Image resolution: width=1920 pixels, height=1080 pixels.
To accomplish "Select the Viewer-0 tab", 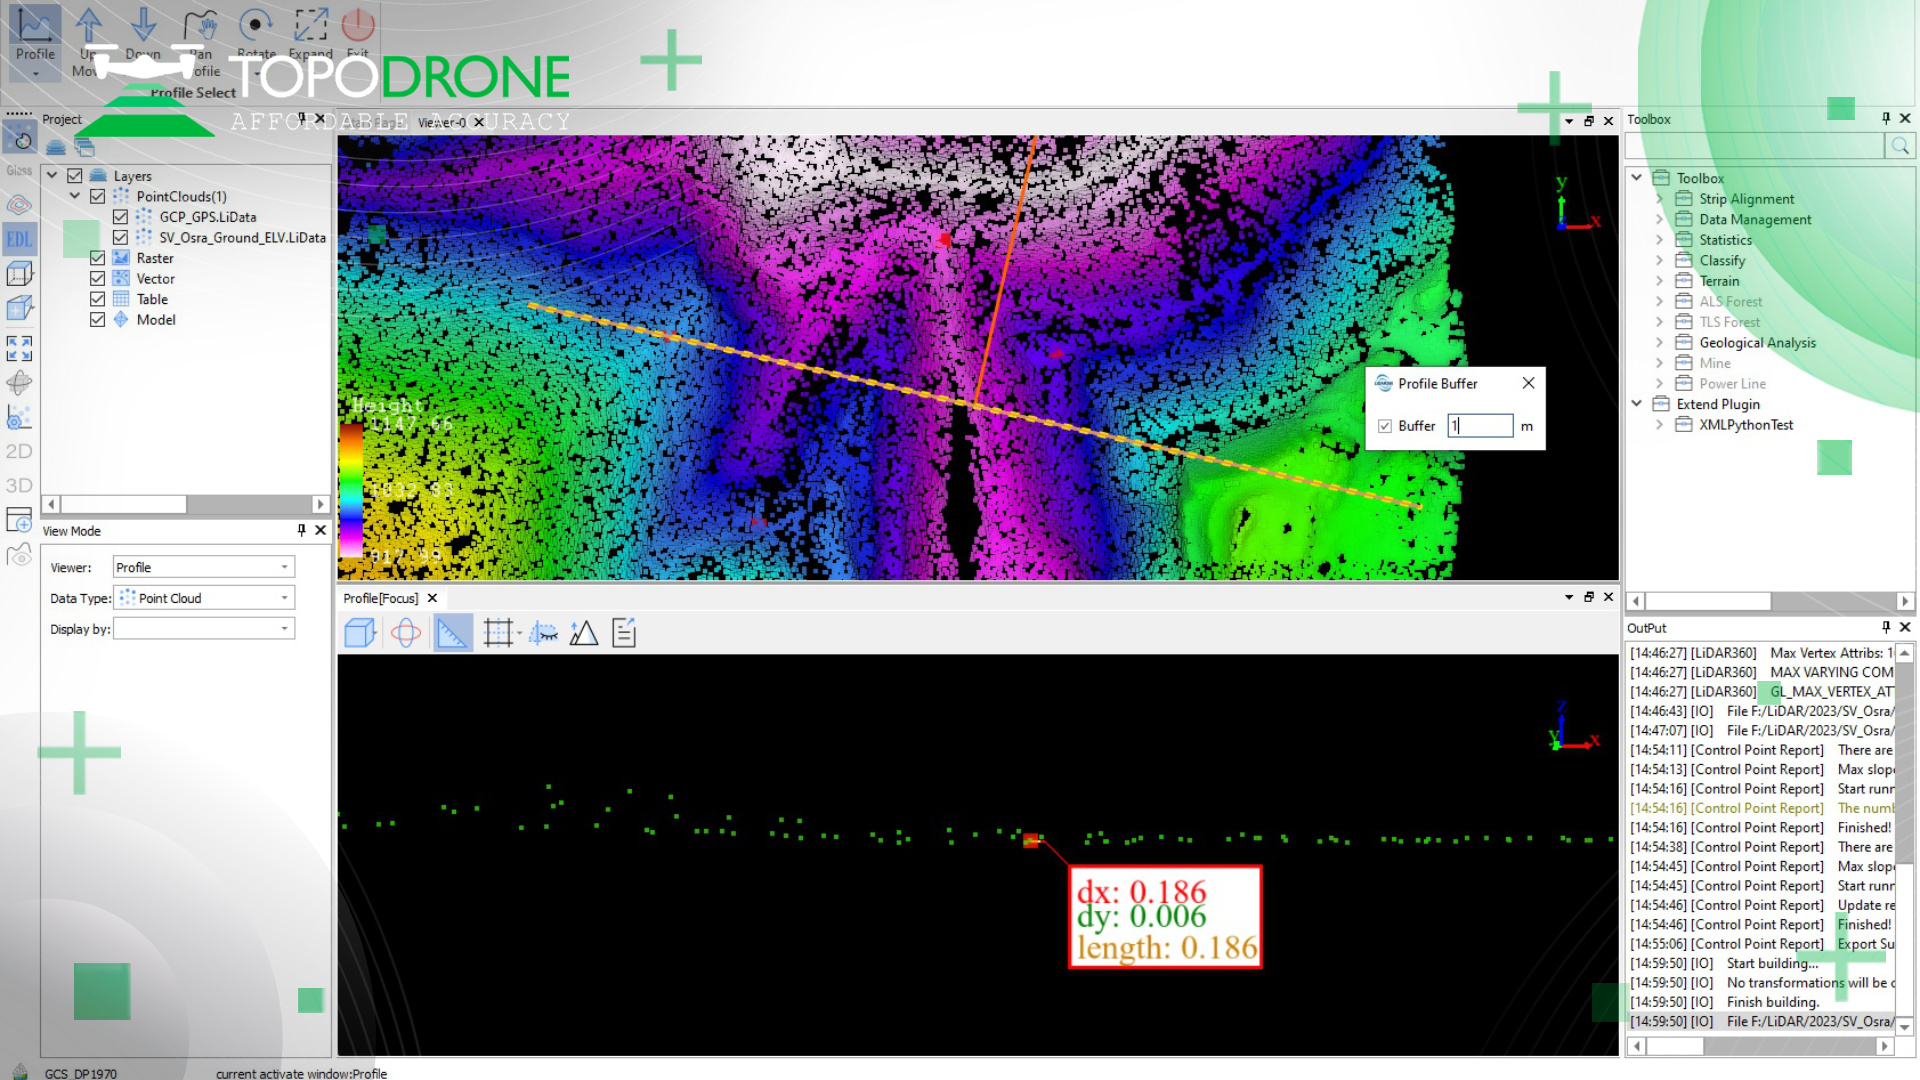I will [442, 122].
